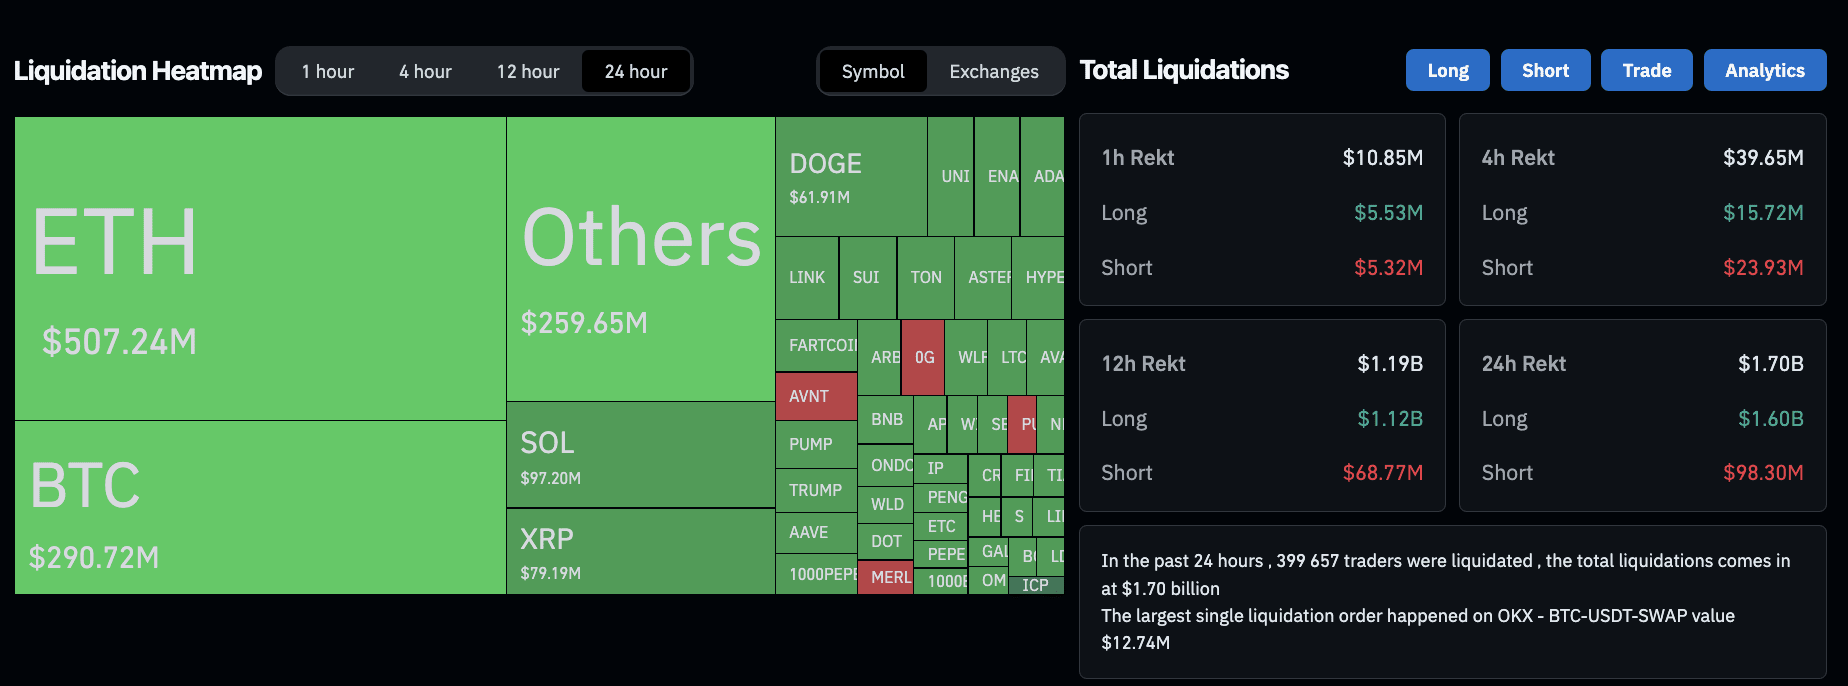Viewport: 1848px width, 686px height.
Task: Click the blue Trade button
Action: pos(1647,70)
